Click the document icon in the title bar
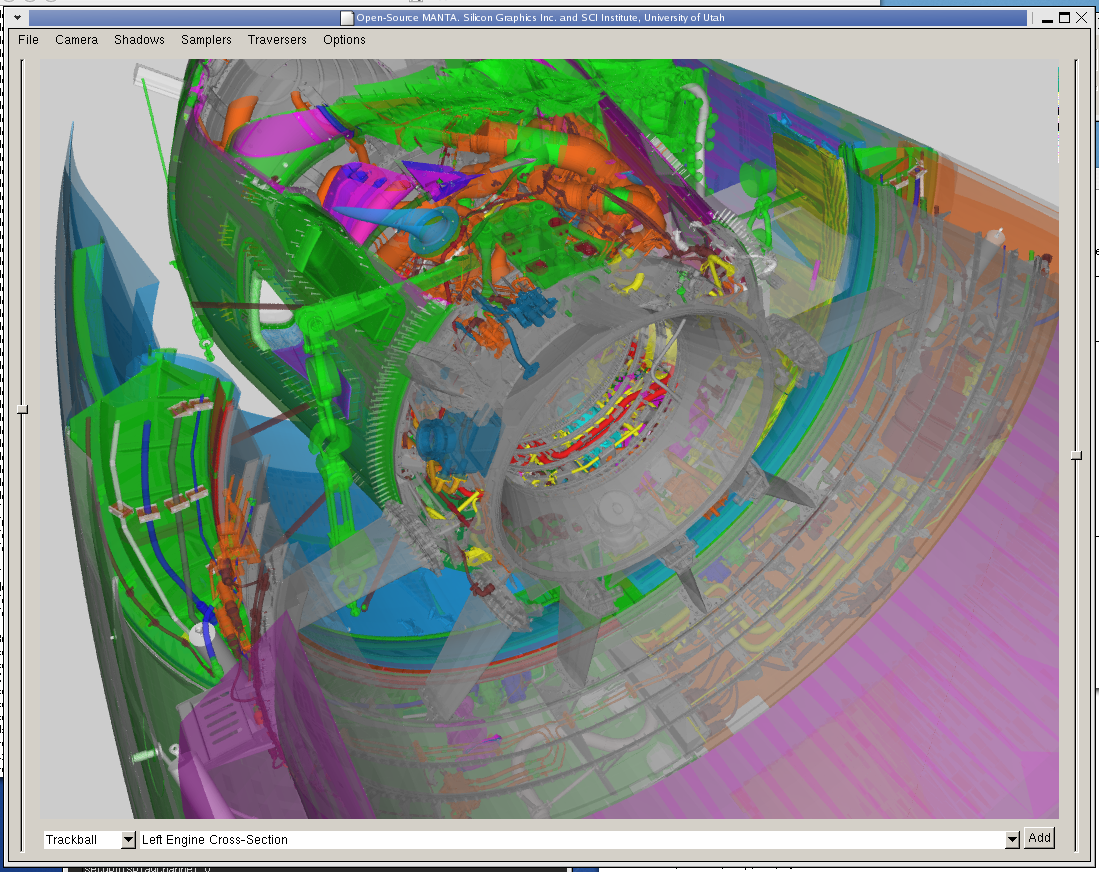Screen dimensions: 1099x872 pos(346,18)
